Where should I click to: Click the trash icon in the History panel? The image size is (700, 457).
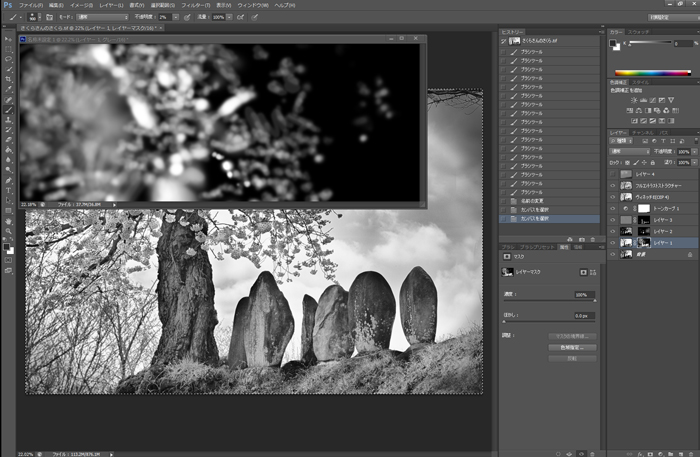click(x=595, y=239)
